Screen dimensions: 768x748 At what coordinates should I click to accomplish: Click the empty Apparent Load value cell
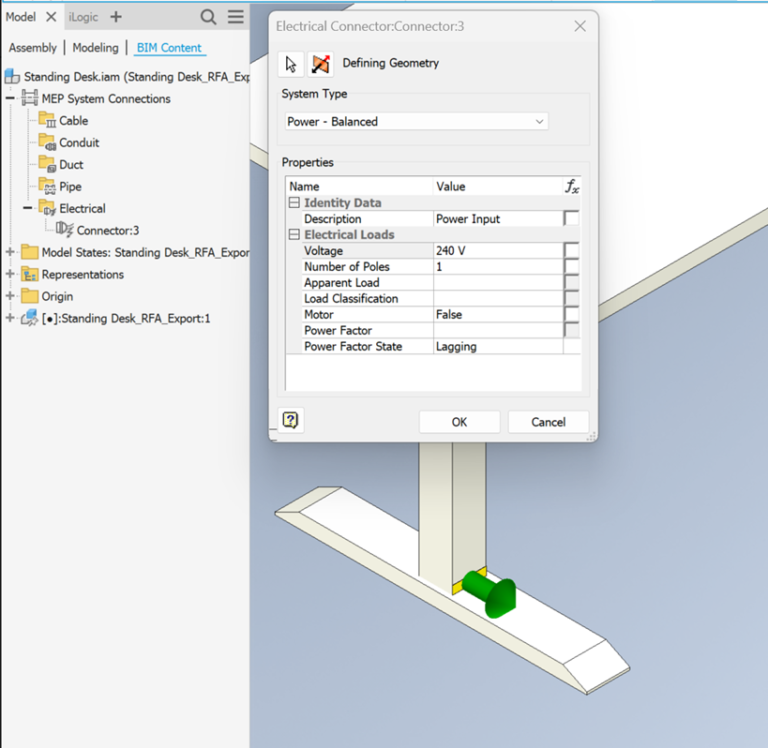tap(498, 283)
